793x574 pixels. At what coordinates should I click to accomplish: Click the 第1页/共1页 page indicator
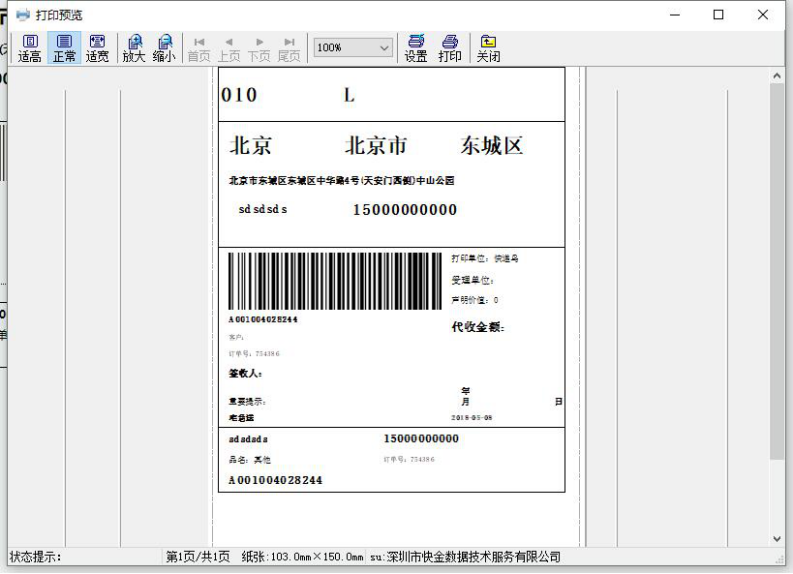(x=198, y=557)
